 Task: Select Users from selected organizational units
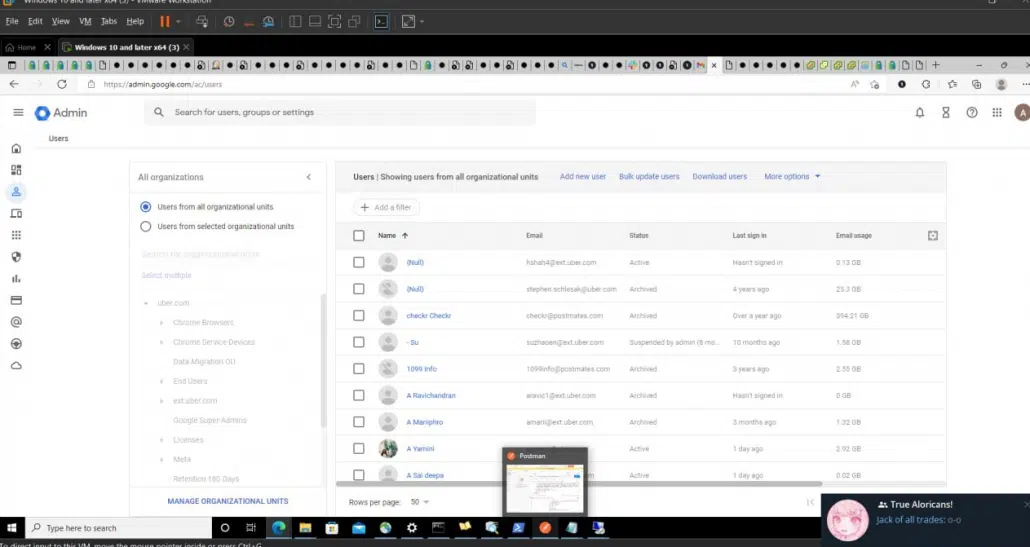click(x=145, y=227)
